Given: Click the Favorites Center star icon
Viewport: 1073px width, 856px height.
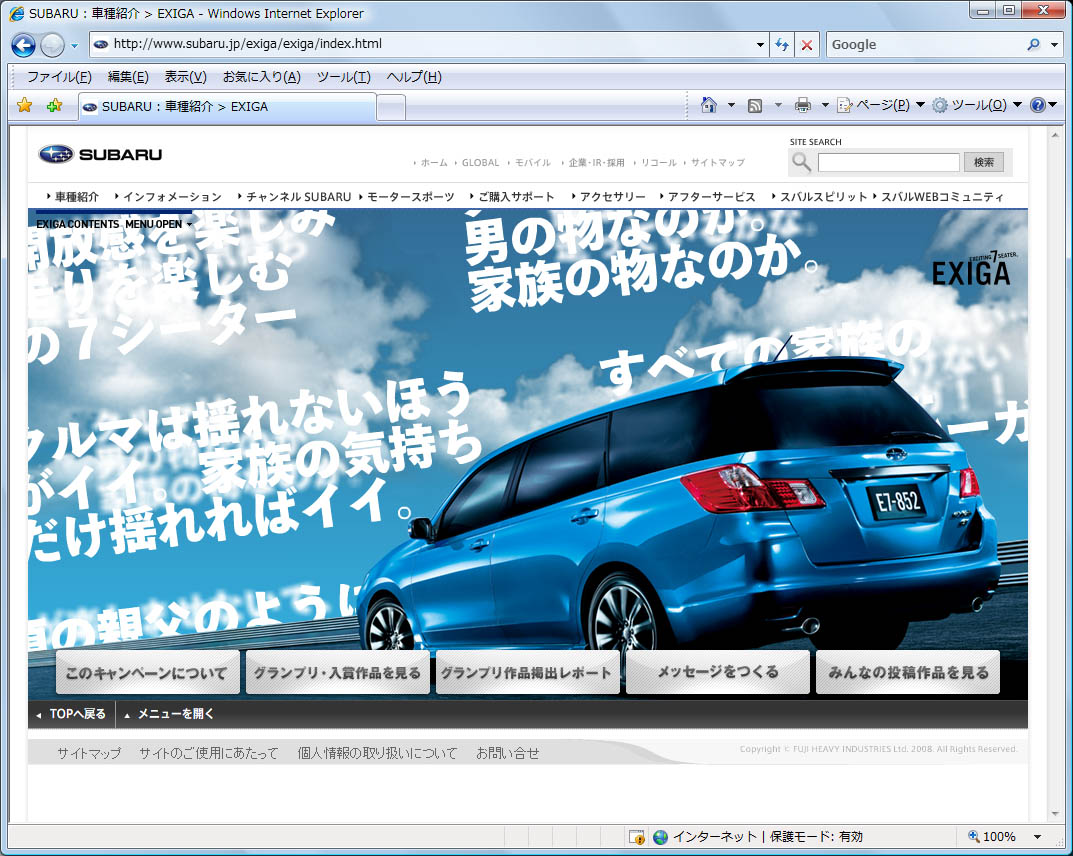Looking at the screenshot, I should (x=25, y=105).
